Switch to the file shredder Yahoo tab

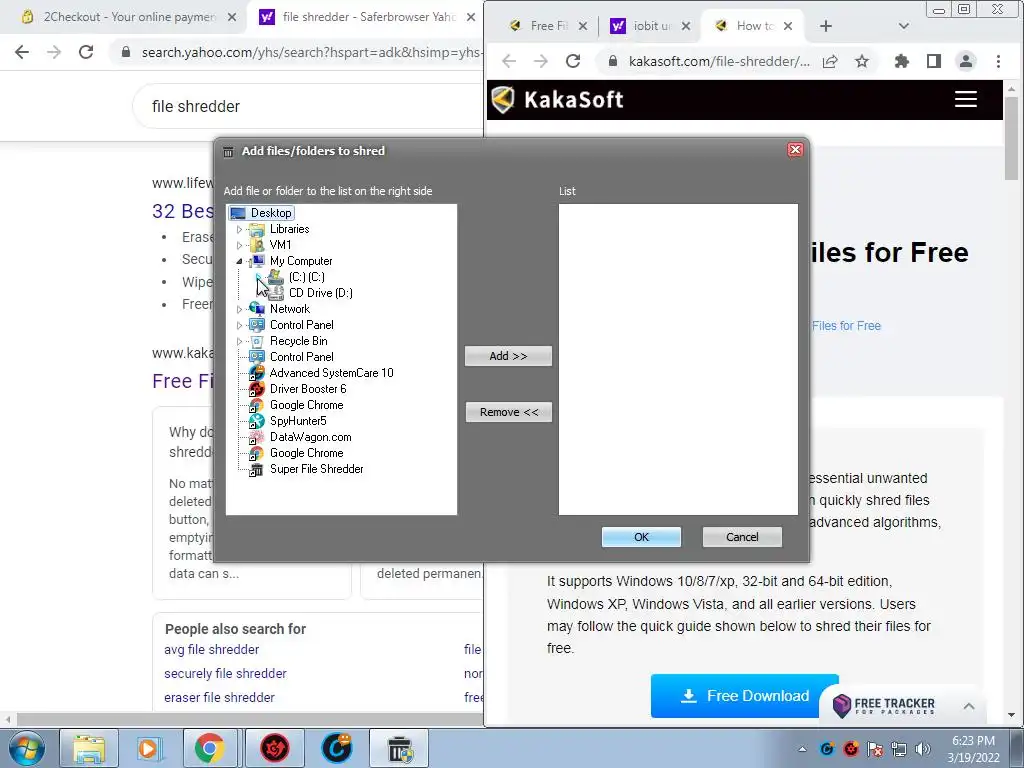point(367,17)
